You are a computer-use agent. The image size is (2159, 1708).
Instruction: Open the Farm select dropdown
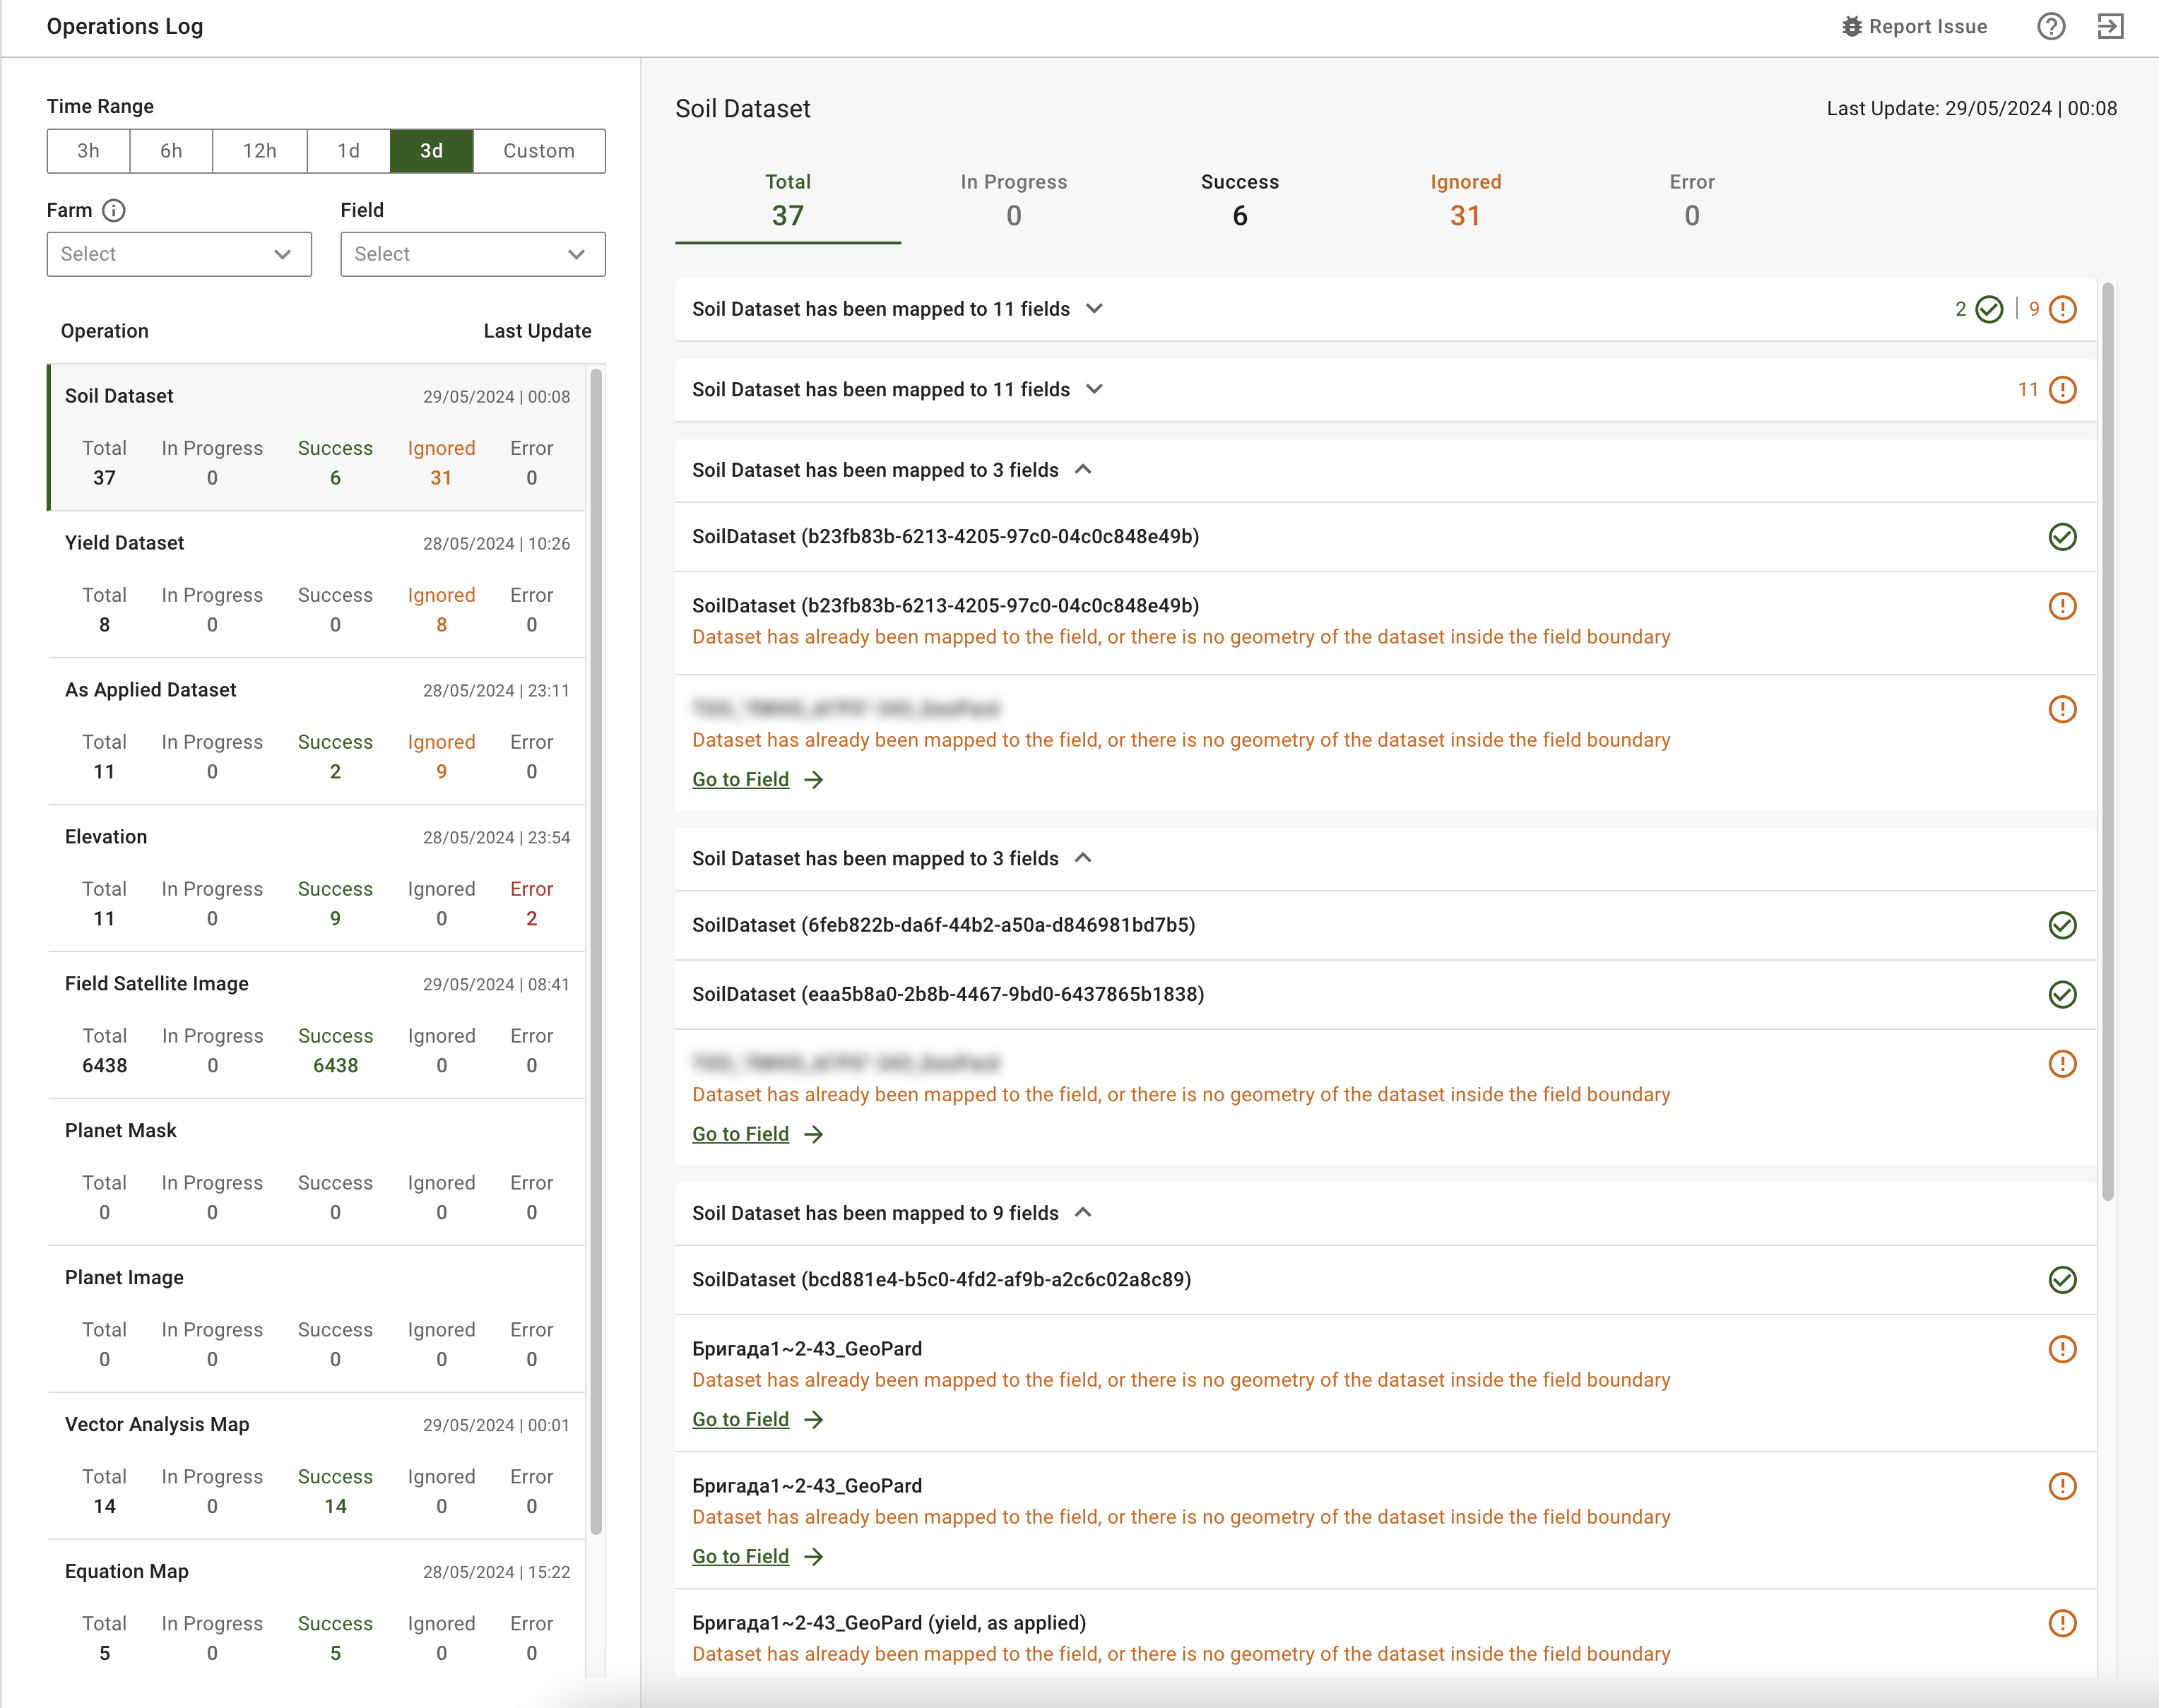click(179, 254)
